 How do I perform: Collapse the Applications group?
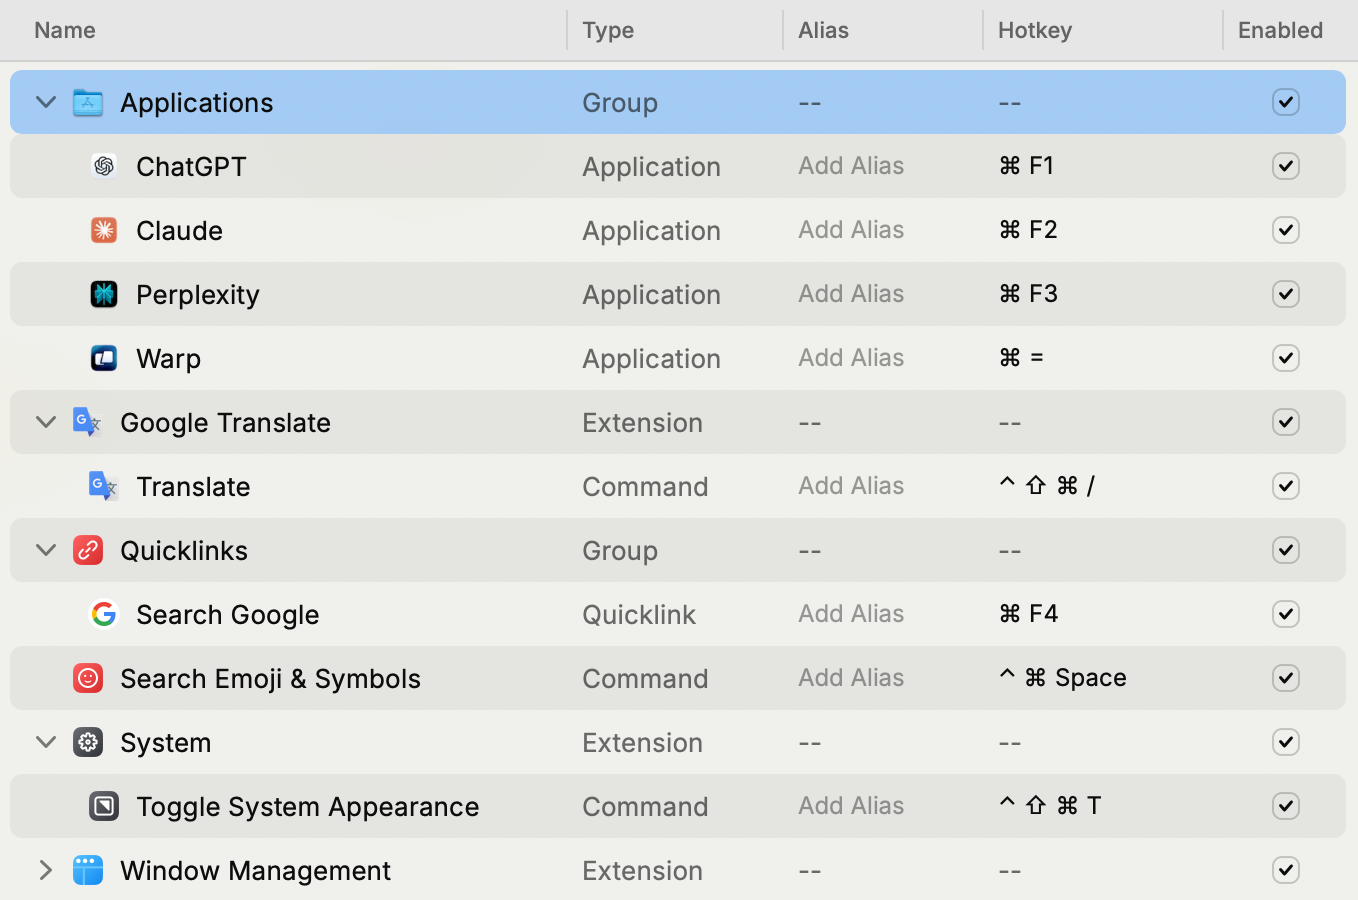tap(46, 102)
